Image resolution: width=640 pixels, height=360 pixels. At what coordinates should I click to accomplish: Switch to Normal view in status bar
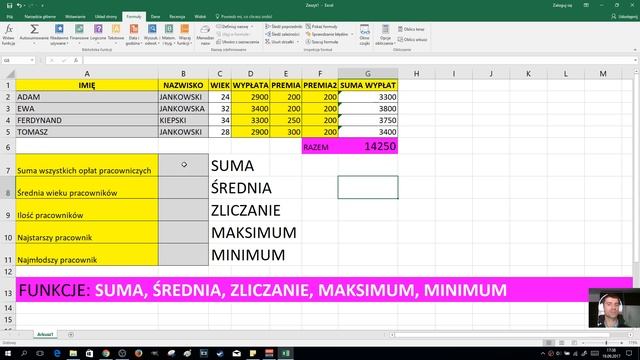(549, 342)
